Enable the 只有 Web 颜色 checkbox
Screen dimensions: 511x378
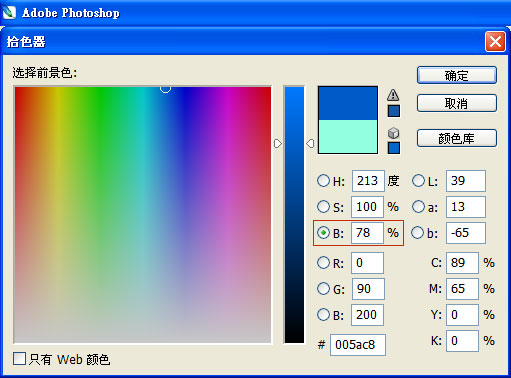click(x=19, y=359)
